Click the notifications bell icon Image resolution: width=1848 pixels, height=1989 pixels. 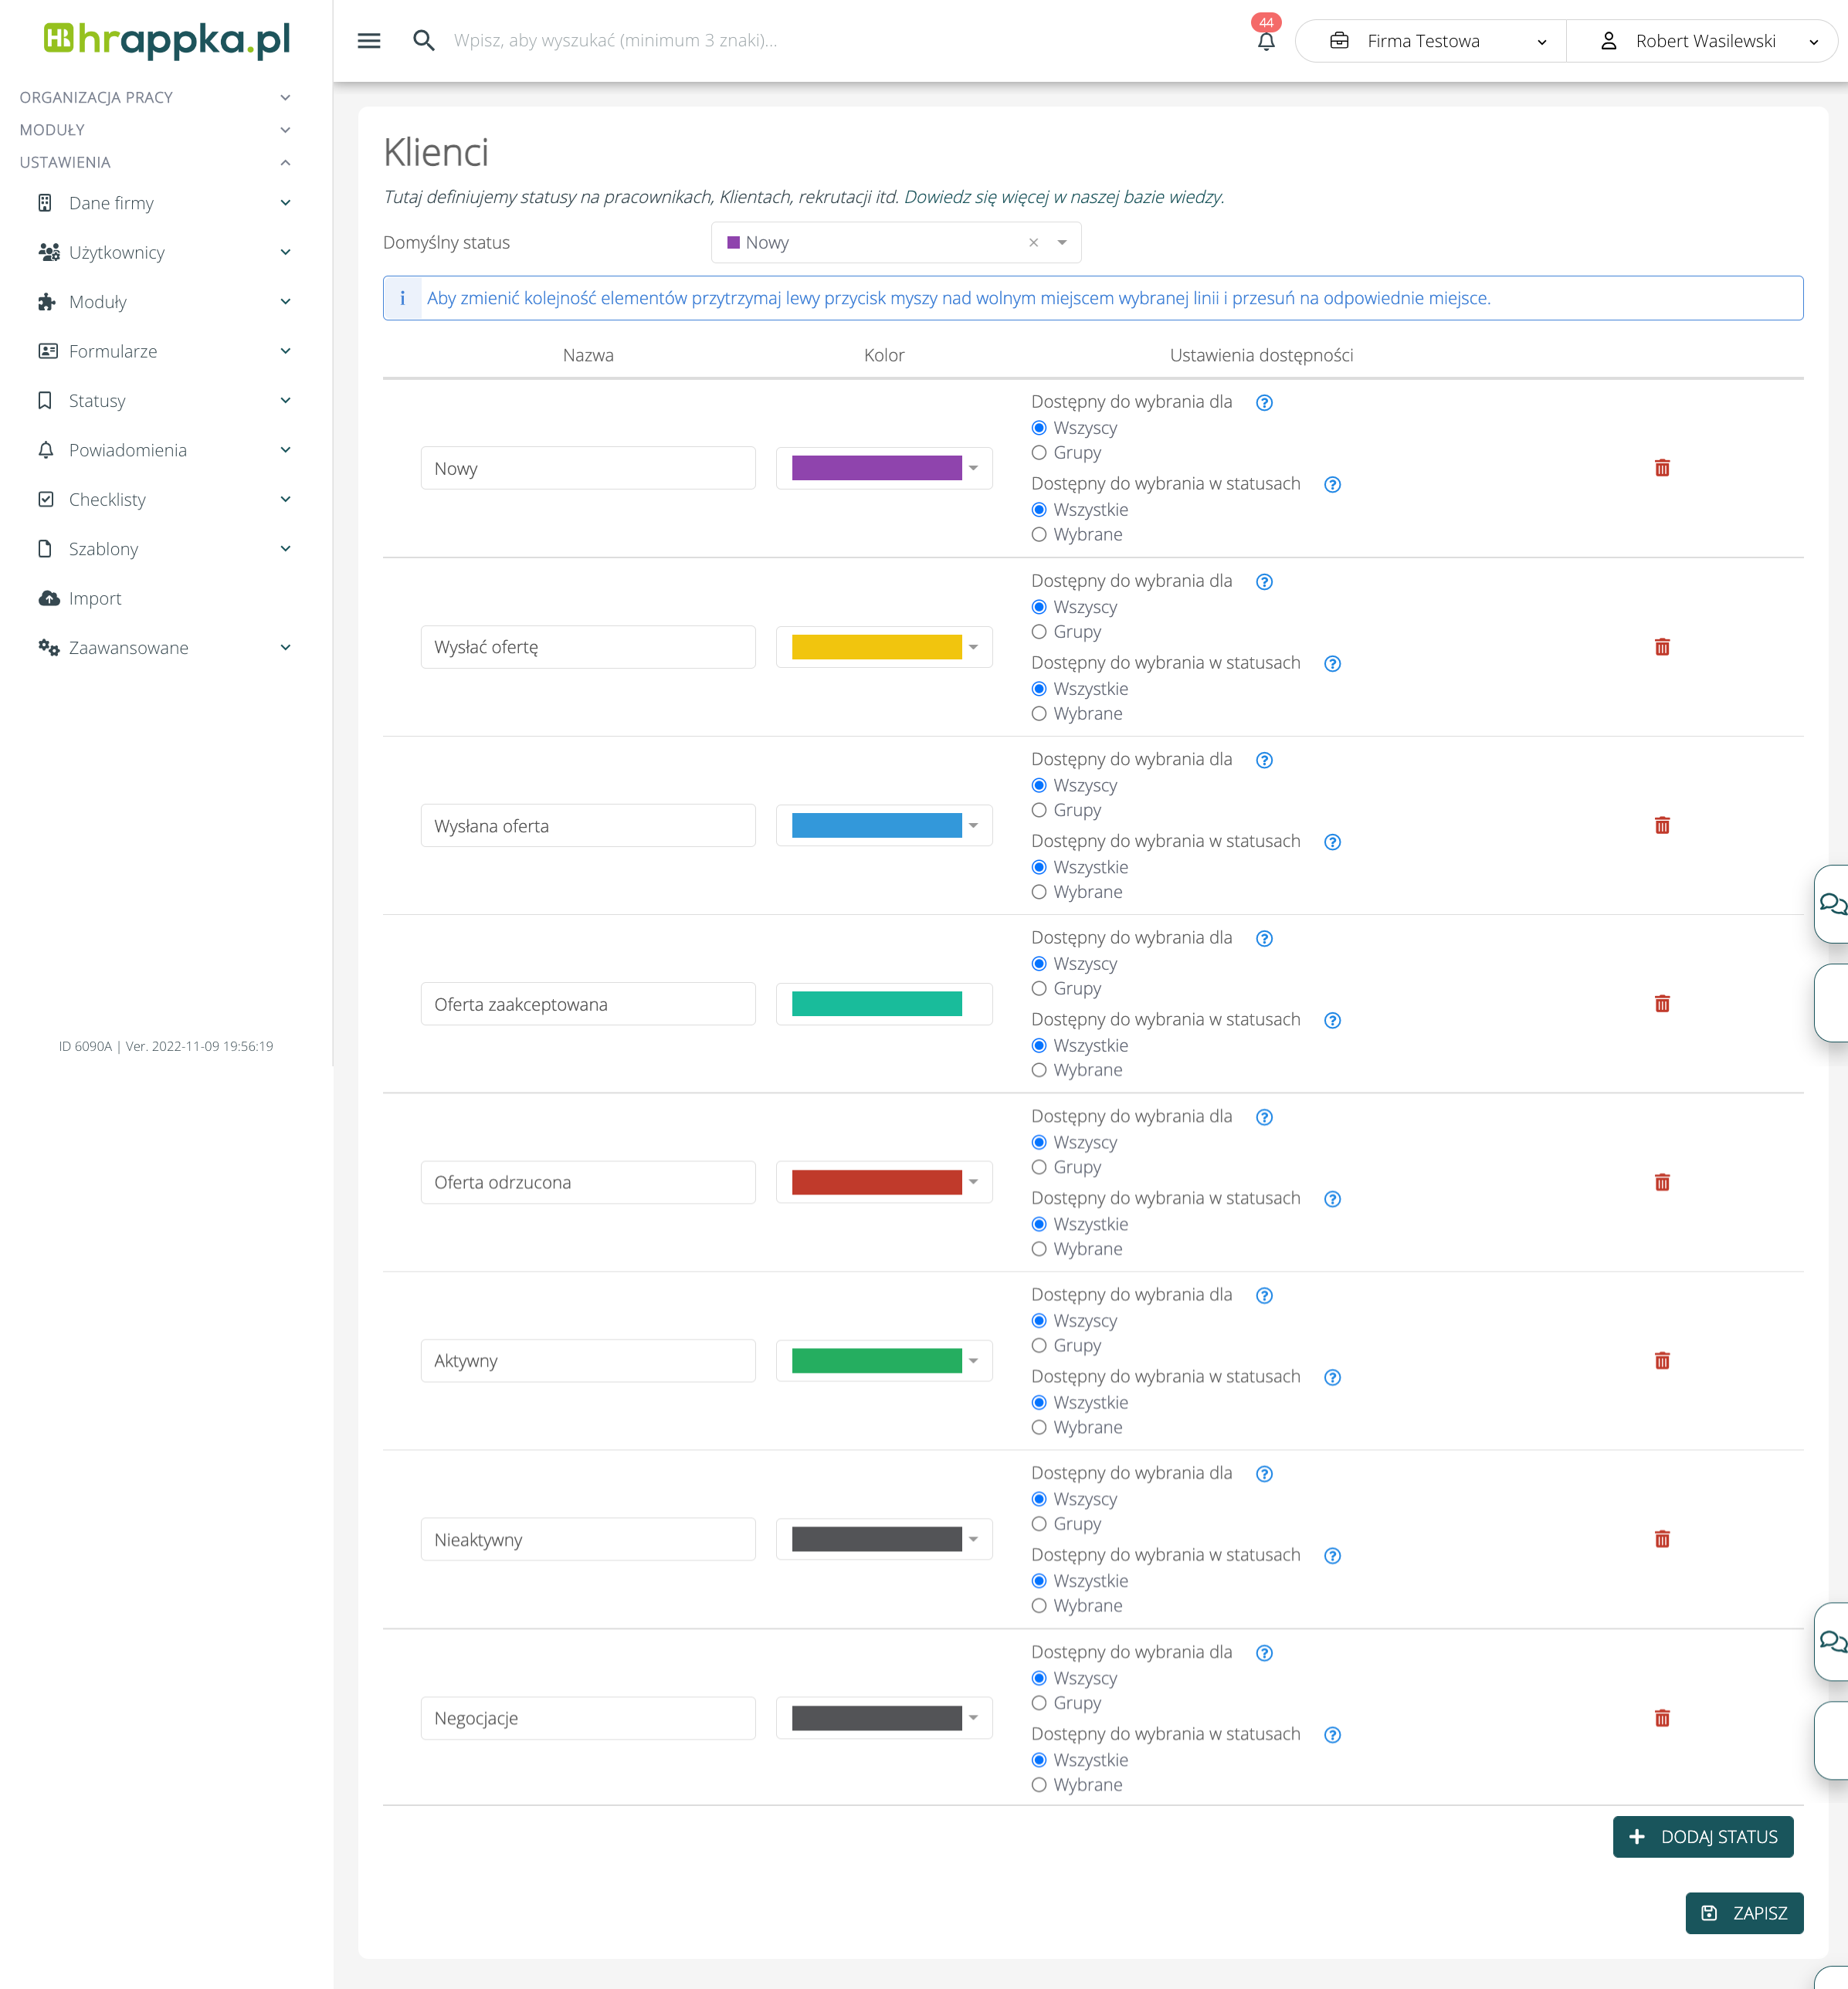click(1266, 41)
